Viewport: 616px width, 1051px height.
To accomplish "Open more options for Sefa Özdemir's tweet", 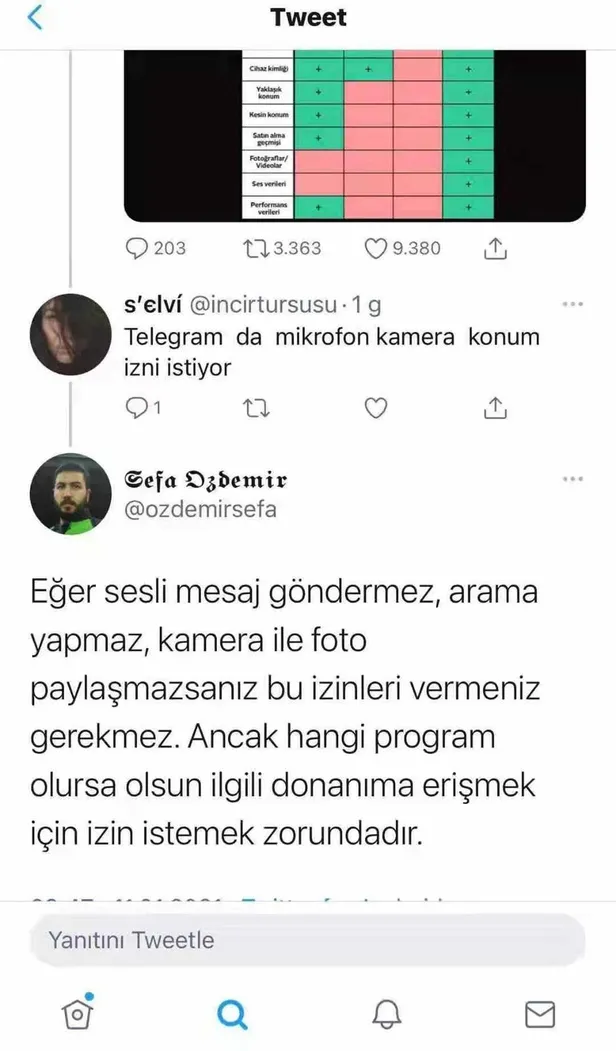I will point(572,479).
